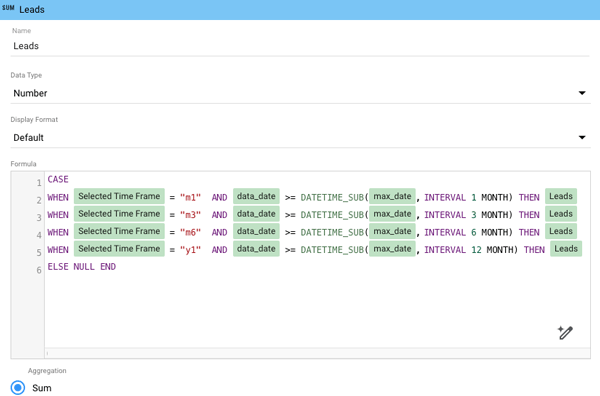
Task: Expand the Display Format dropdown arrow
Action: tap(582, 137)
